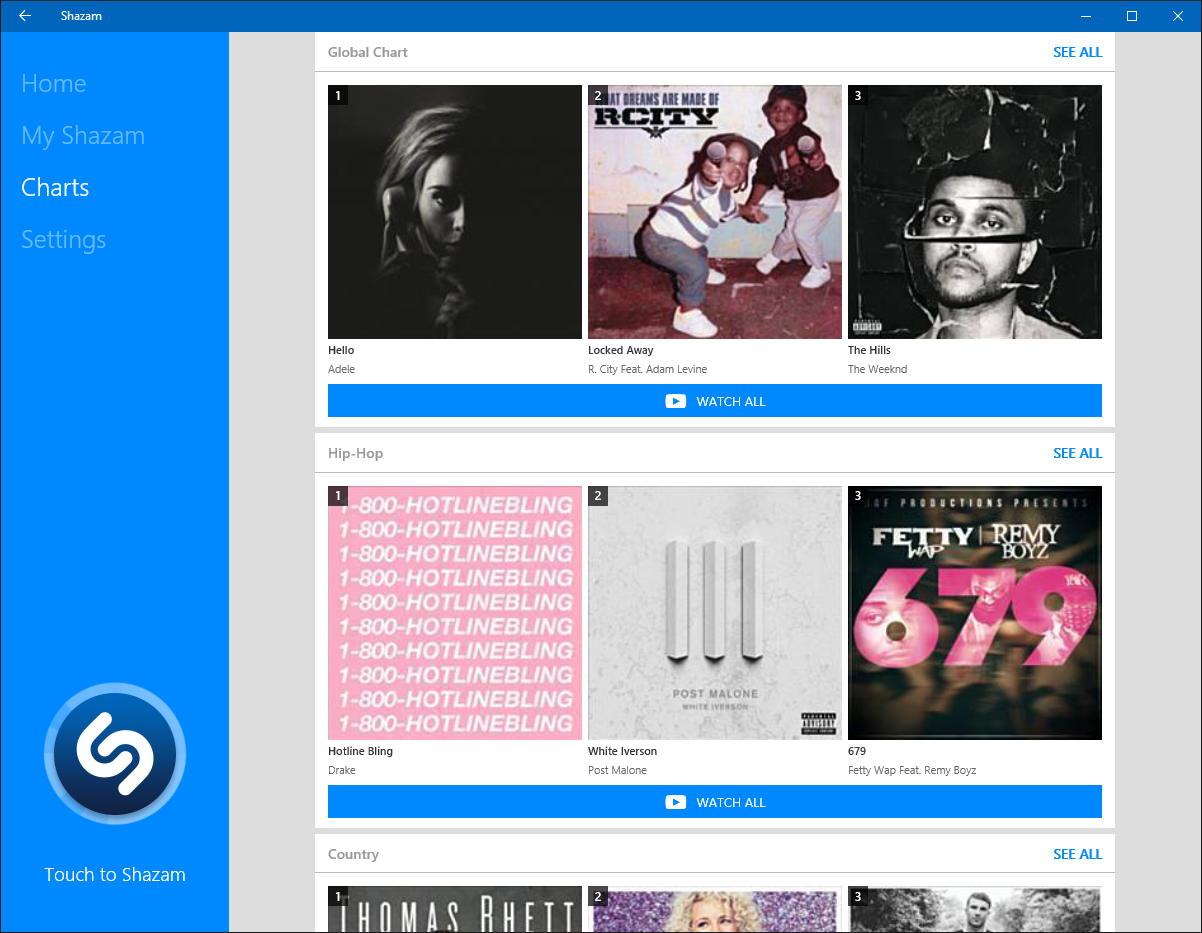Go back using the title bar arrow
Screen dimensions: 1202x933
click(x=25, y=16)
